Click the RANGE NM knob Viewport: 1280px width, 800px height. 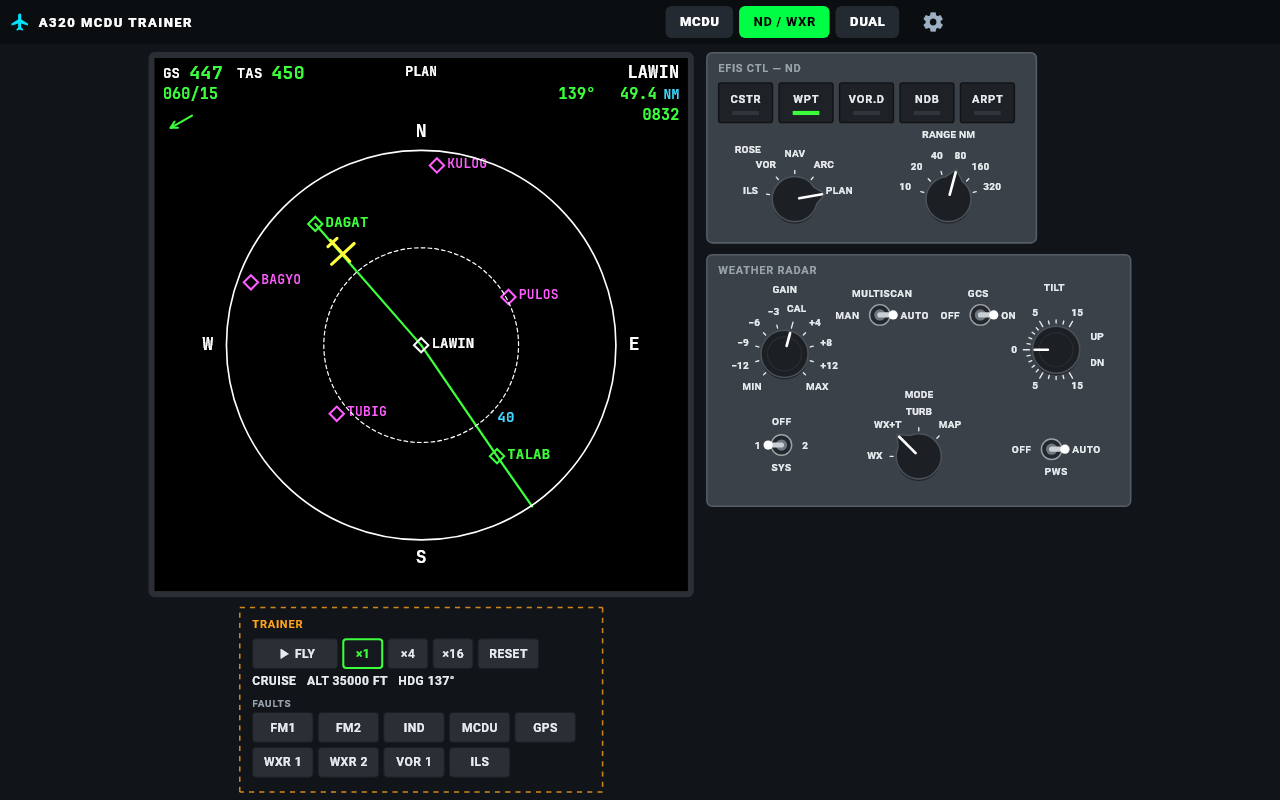pyautogui.click(x=948, y=199)
